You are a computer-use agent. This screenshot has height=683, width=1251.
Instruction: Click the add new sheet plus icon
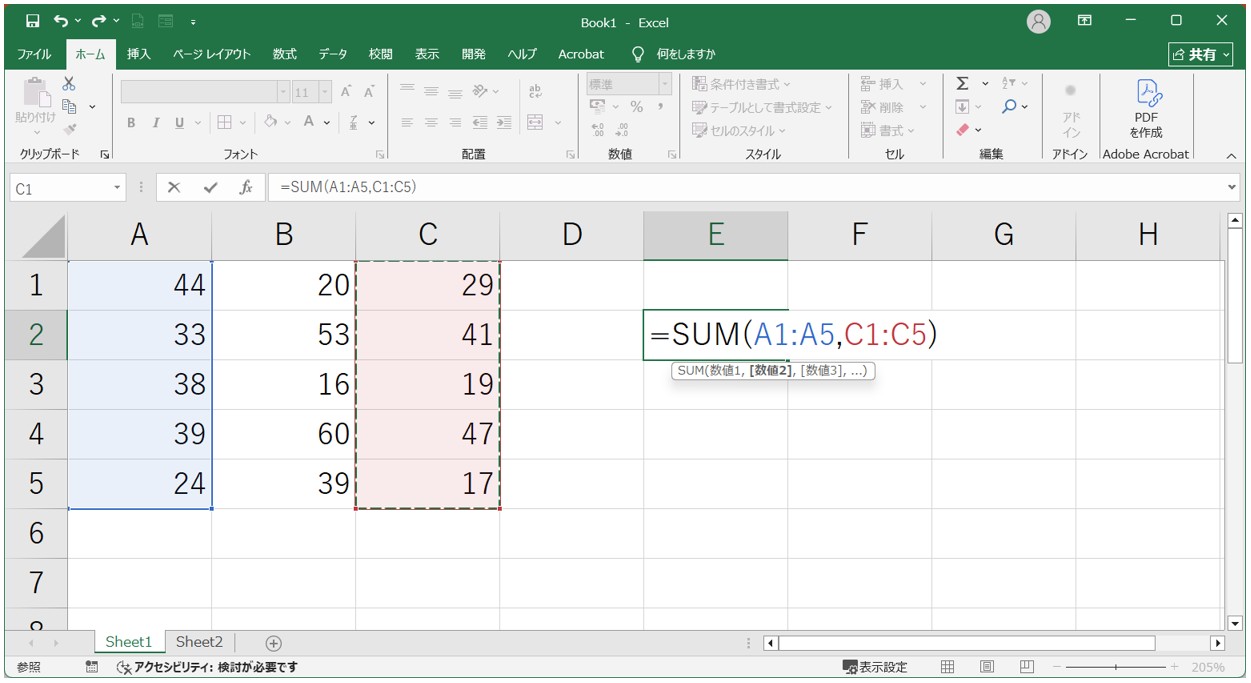click(x=273, y=643)
